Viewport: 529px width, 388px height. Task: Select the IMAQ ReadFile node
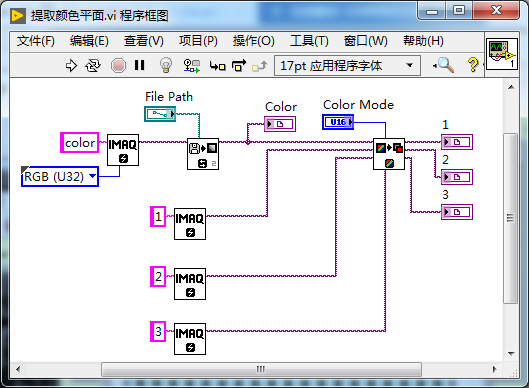203,154
